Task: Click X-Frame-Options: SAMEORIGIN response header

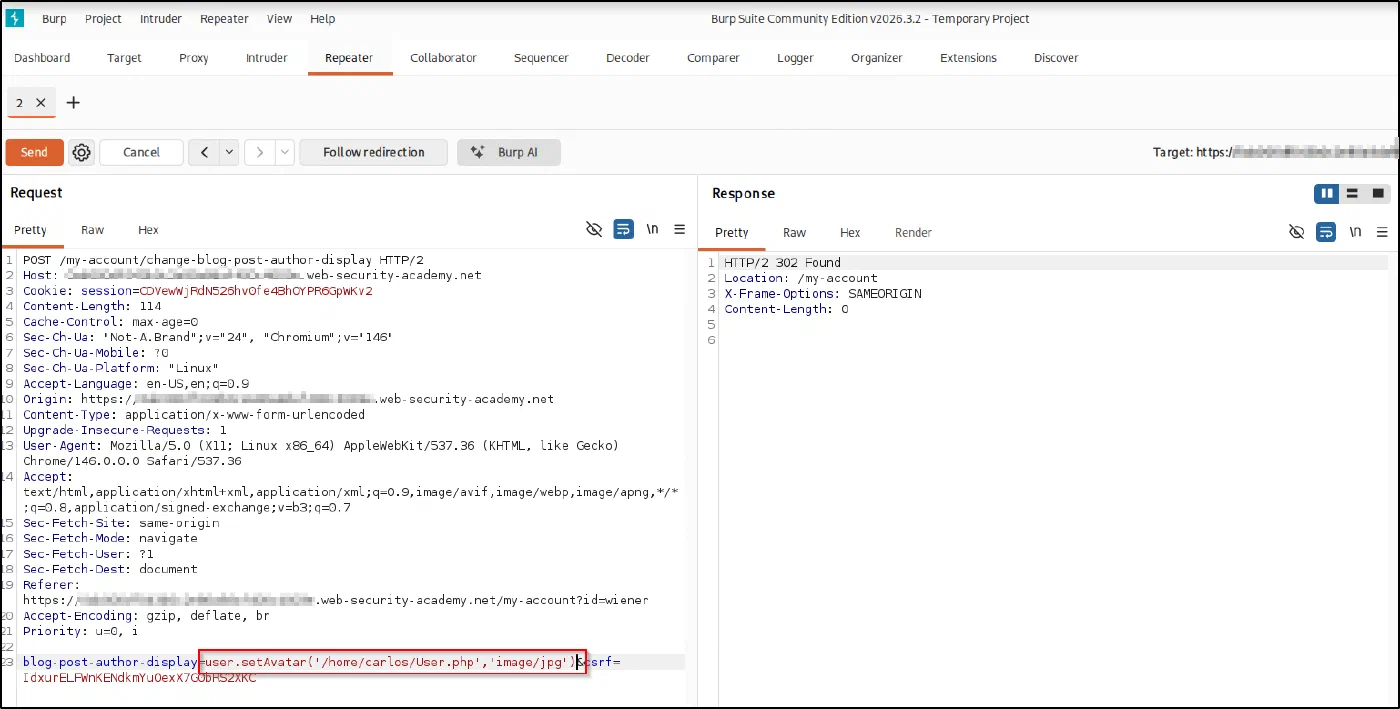Action: tap(822, 294)
